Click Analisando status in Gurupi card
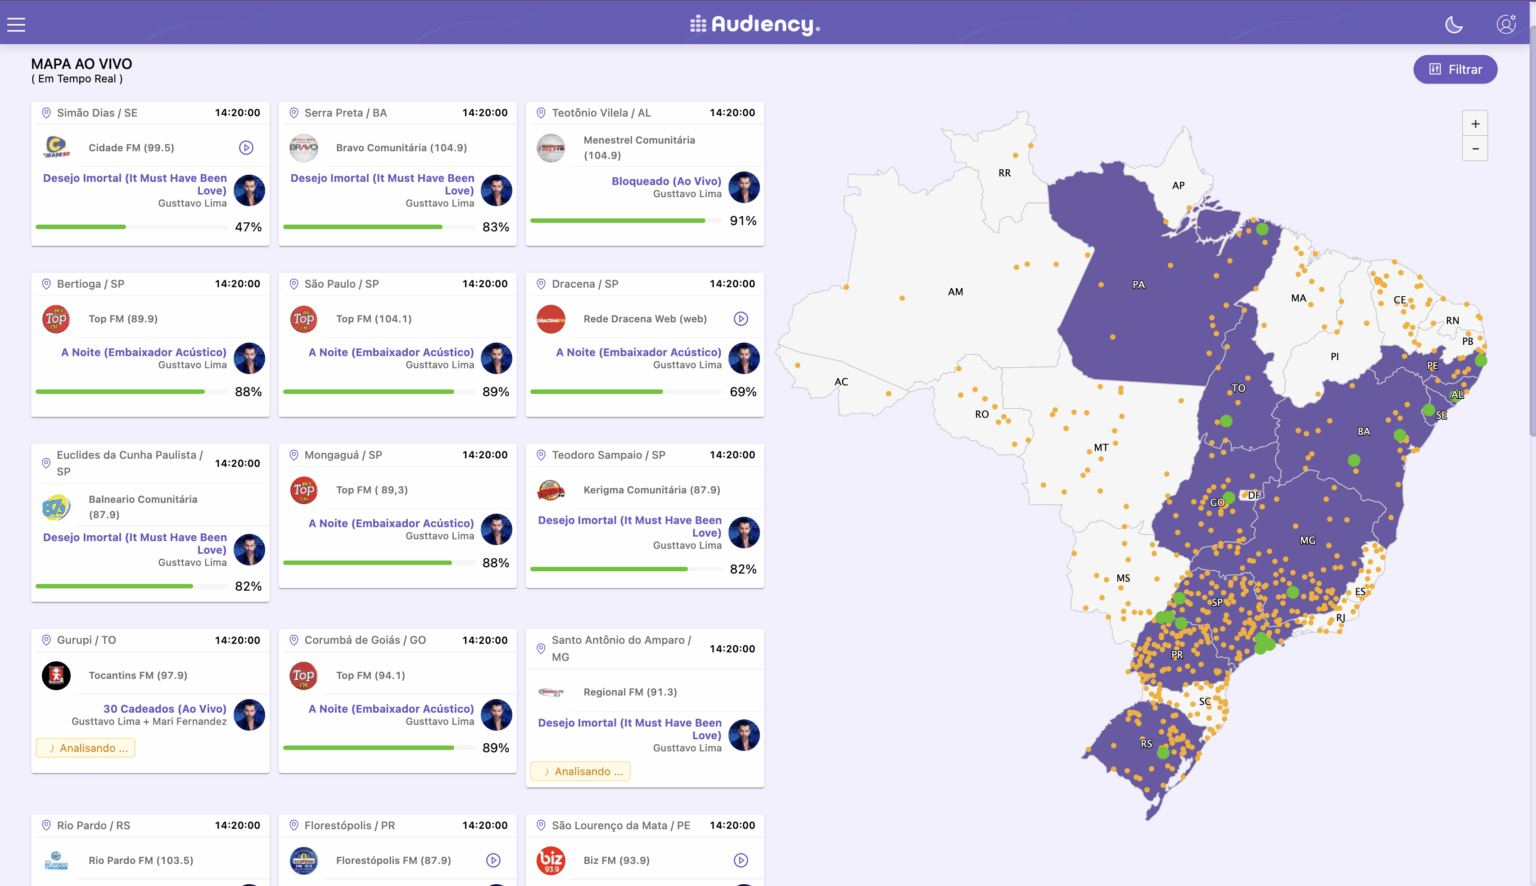Screen dimensions: 1536x886 86,748
